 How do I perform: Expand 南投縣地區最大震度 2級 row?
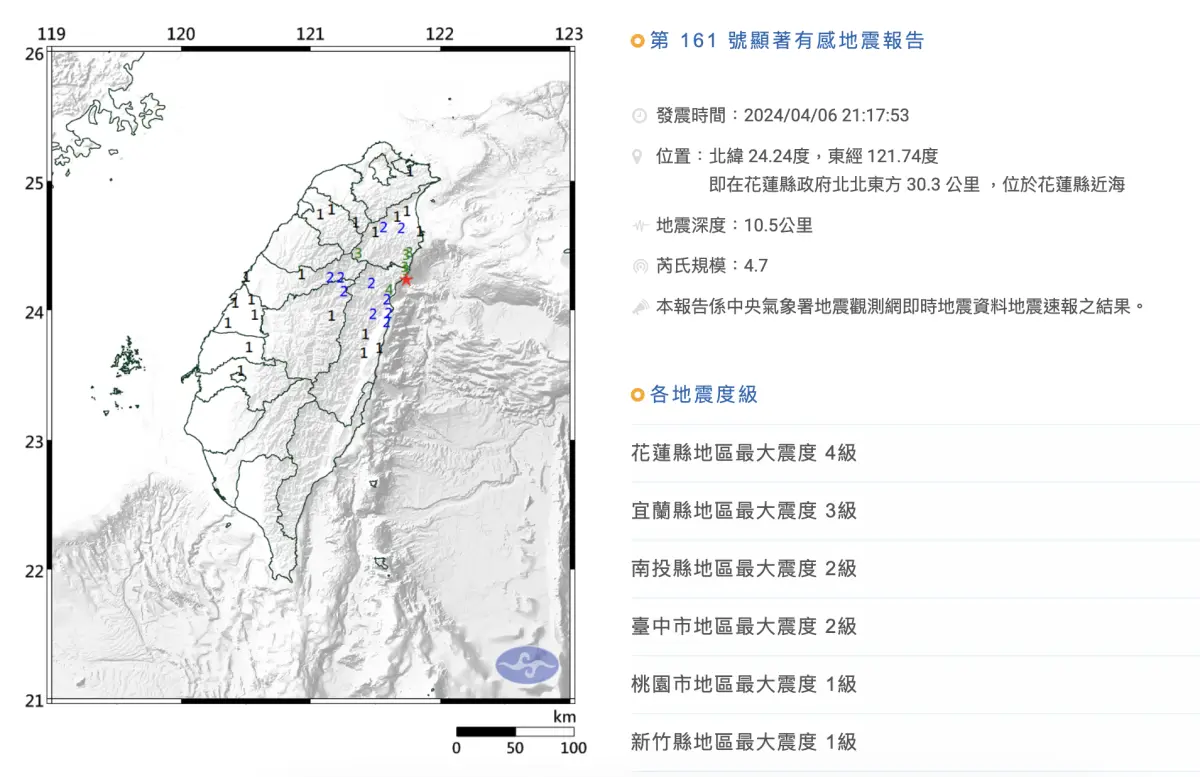click(x=744, y=569)
